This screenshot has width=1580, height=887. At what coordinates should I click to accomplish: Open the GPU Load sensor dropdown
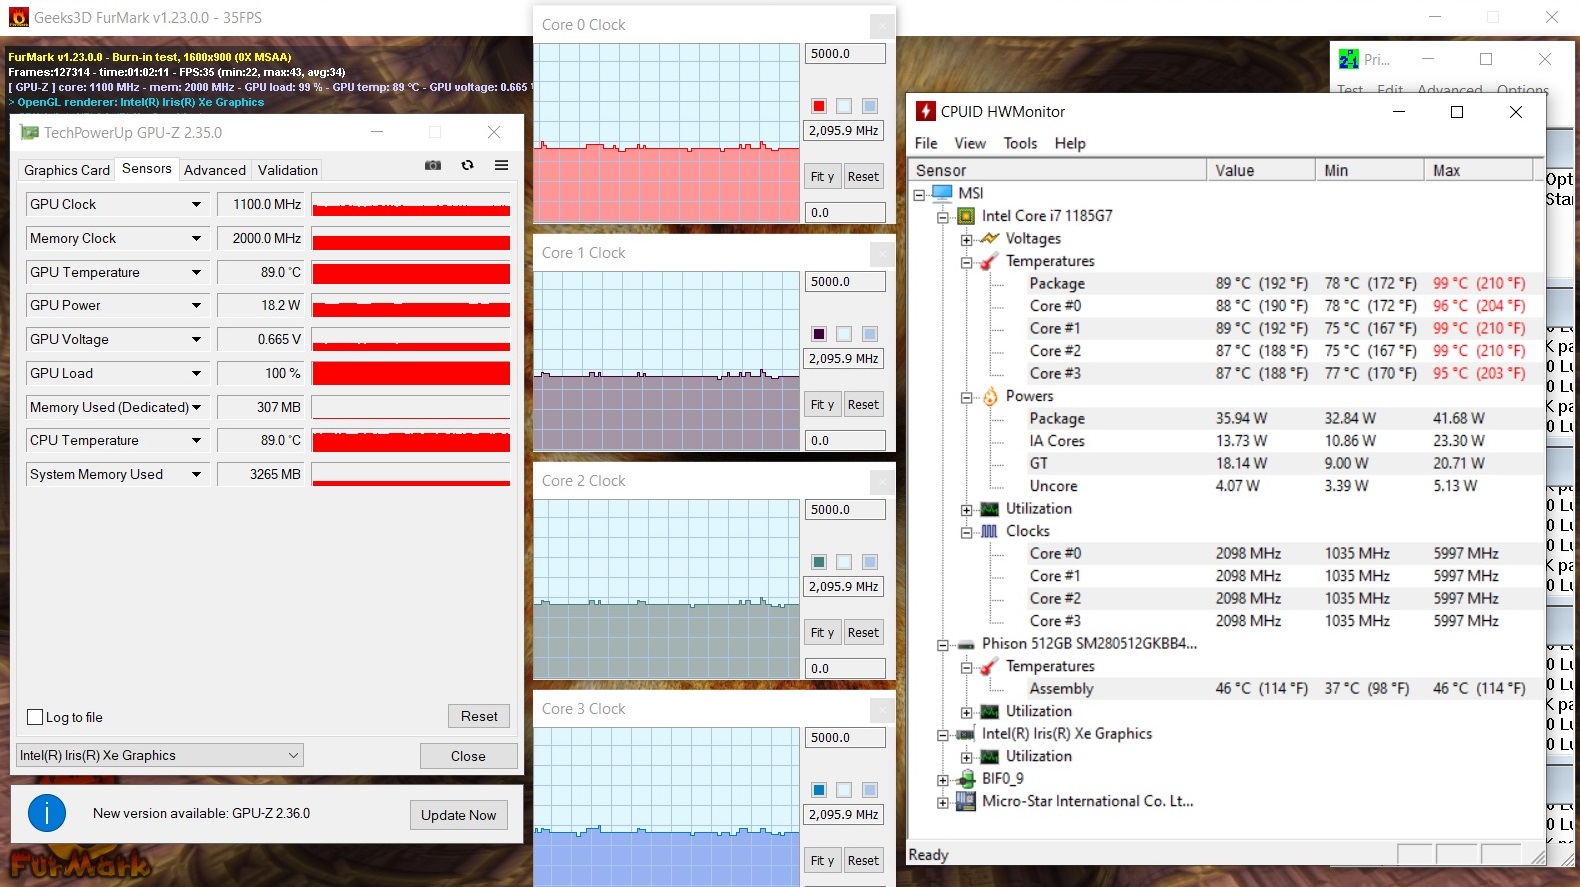[196, 373]
